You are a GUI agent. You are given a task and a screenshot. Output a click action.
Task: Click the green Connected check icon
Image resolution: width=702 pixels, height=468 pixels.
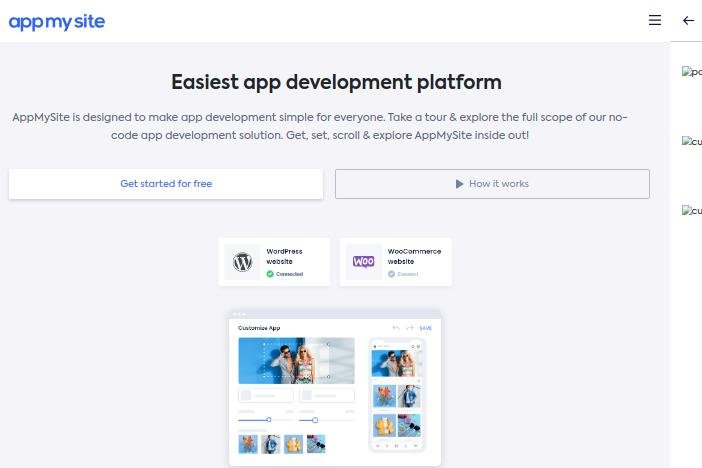pos(270,274)
